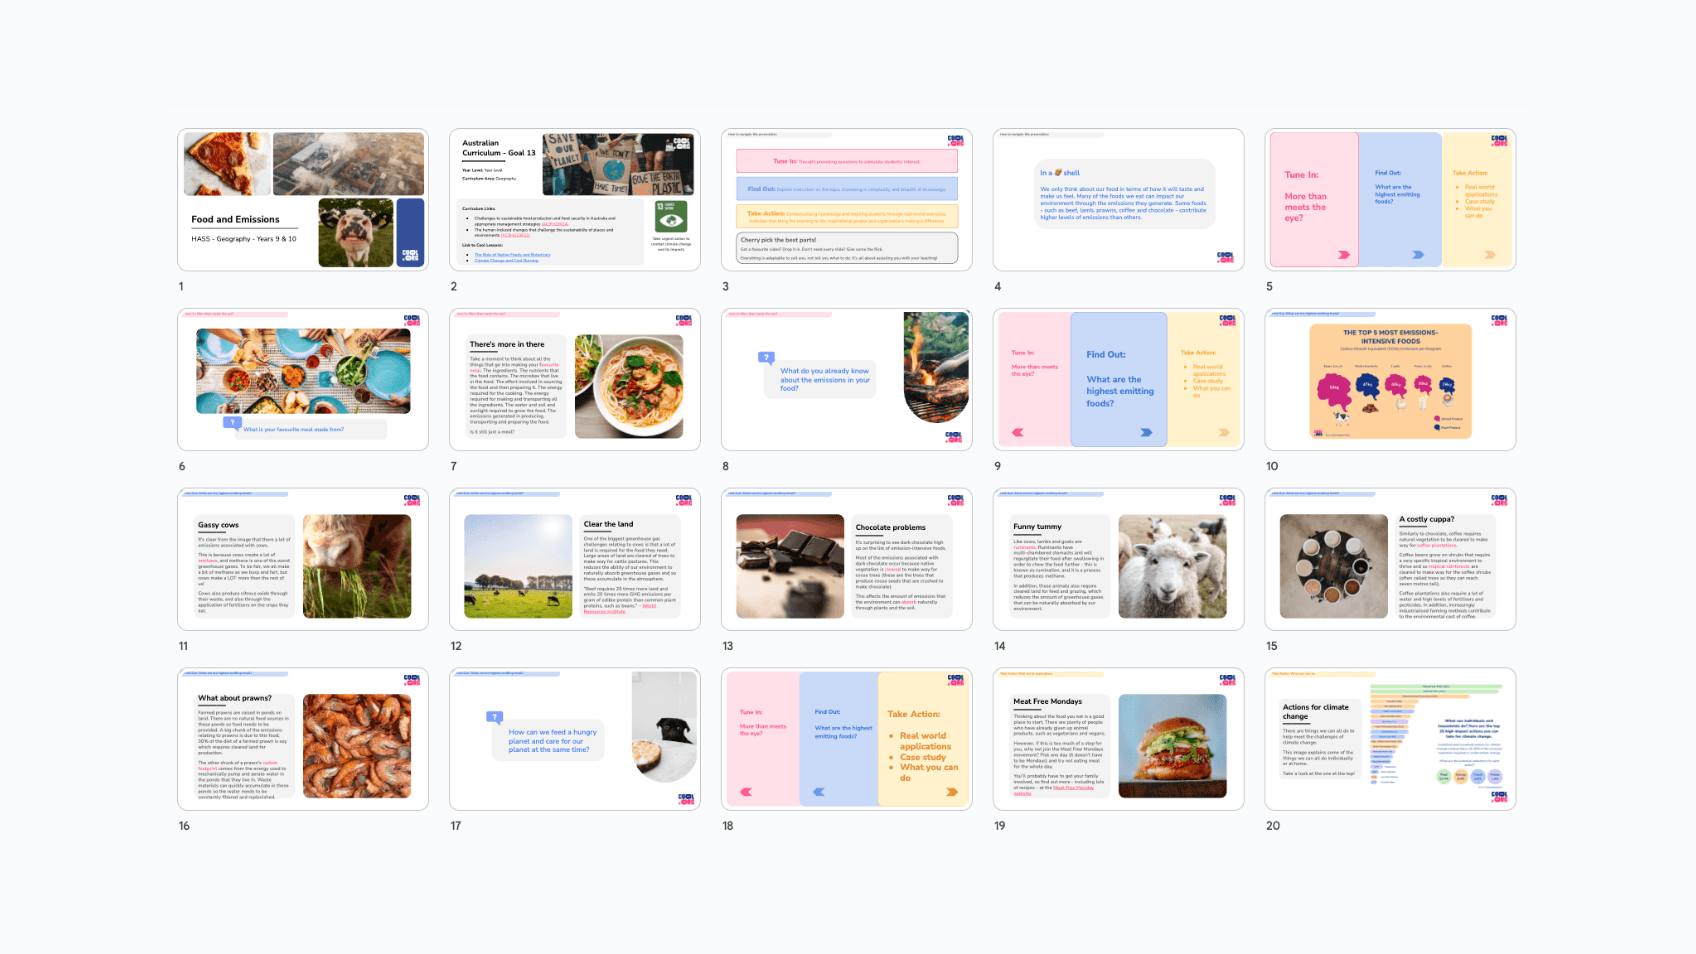The width and height of the screenshot is (1696, 954).
Task: Click the blue back arrow on slide 18
Action: point(818,791)
